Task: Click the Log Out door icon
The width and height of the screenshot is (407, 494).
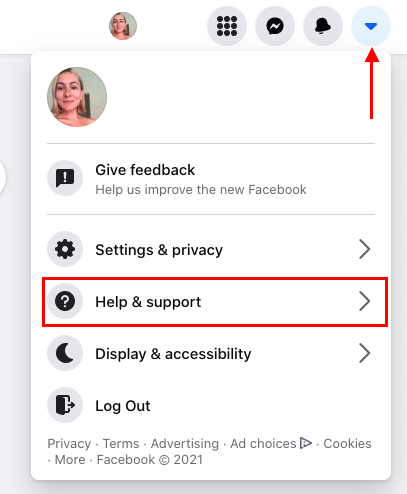Action: click(x=65, y=405)
